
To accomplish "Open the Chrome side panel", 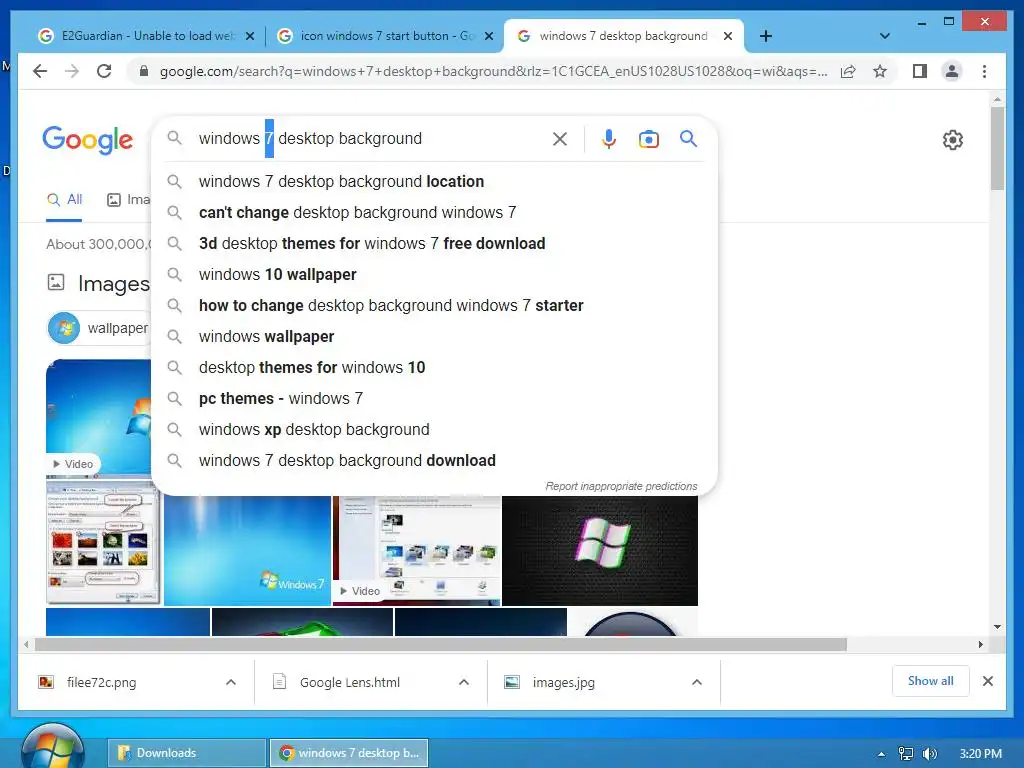I will coord(920,71).
